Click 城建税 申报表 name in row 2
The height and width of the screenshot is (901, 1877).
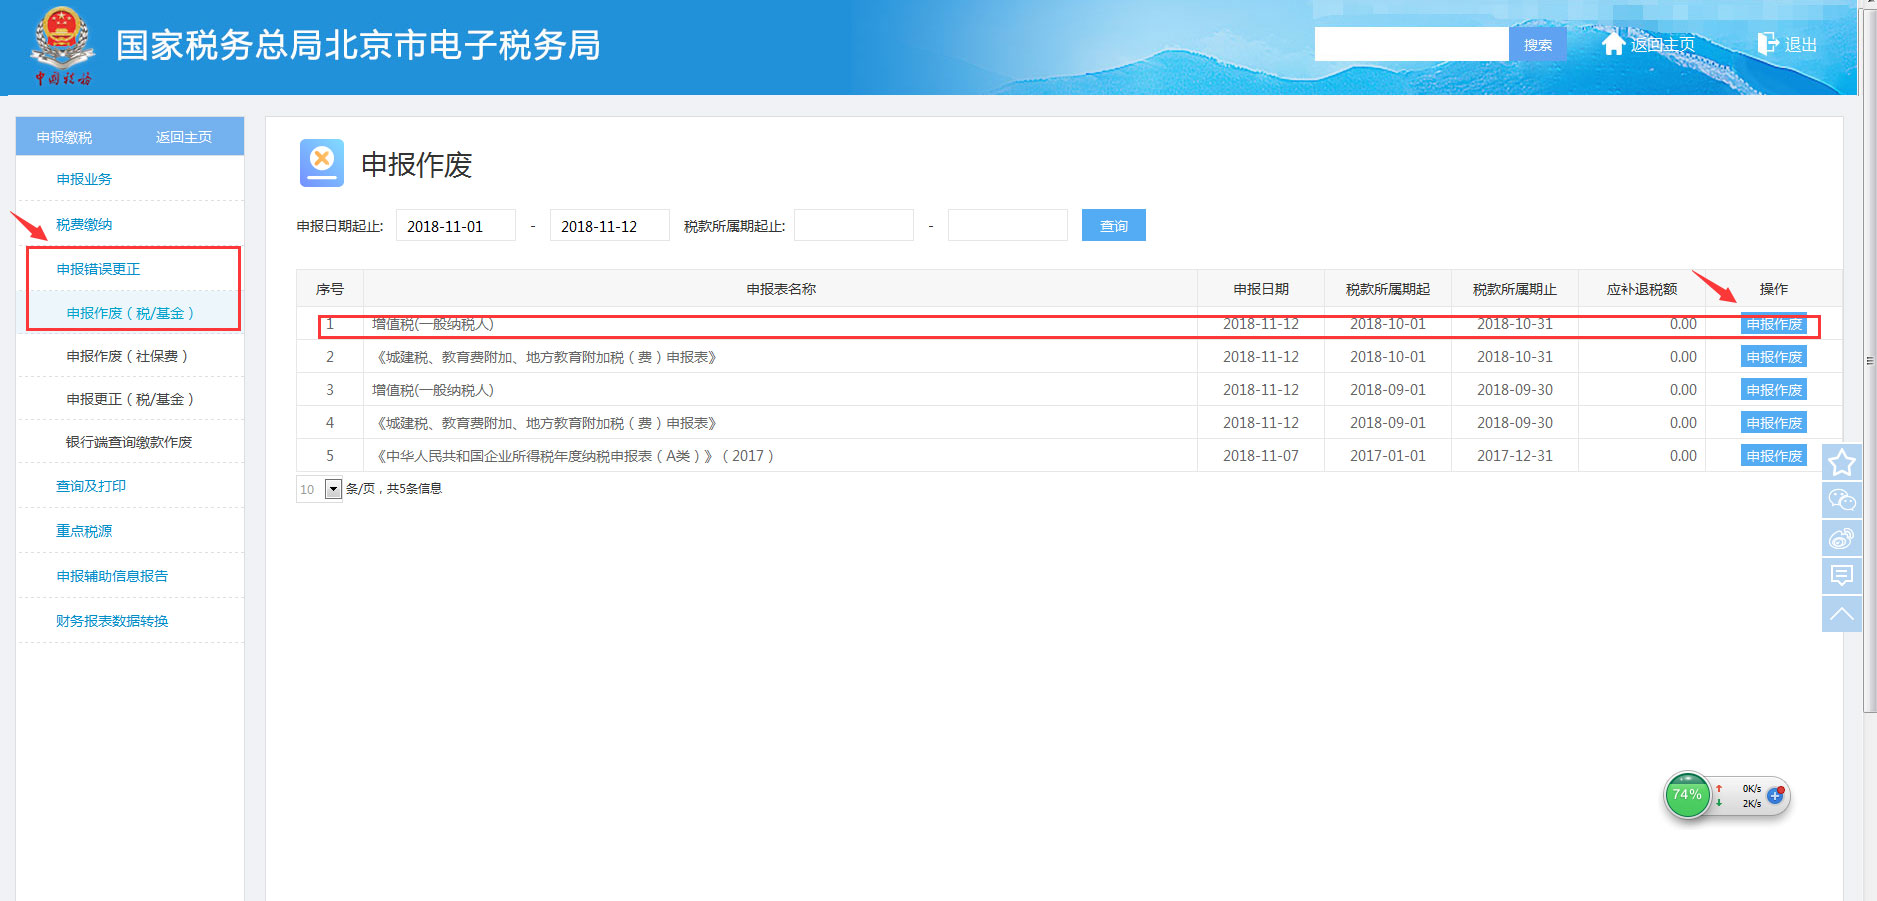coord(546,357)
